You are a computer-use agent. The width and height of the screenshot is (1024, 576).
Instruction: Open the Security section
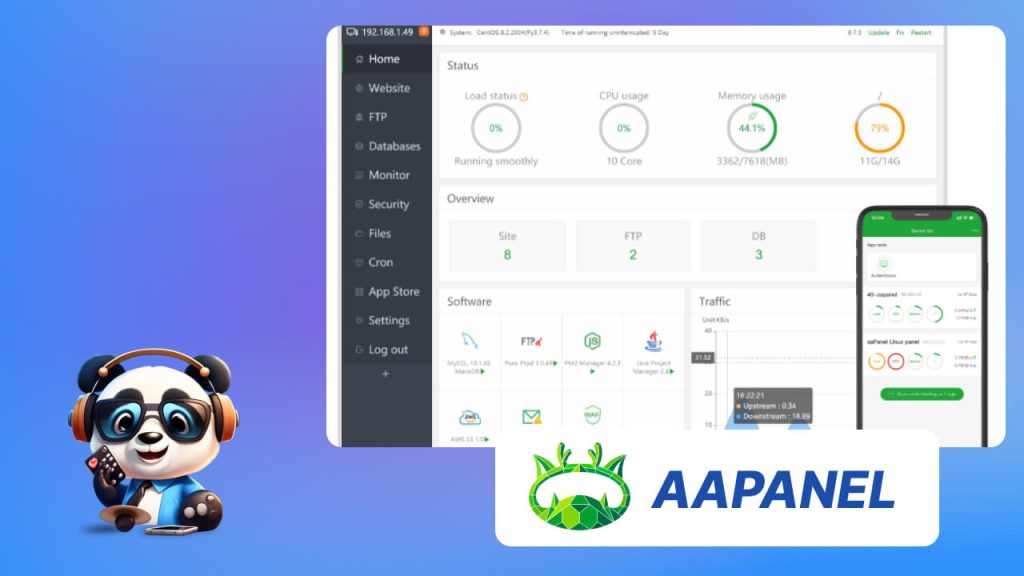387,204
